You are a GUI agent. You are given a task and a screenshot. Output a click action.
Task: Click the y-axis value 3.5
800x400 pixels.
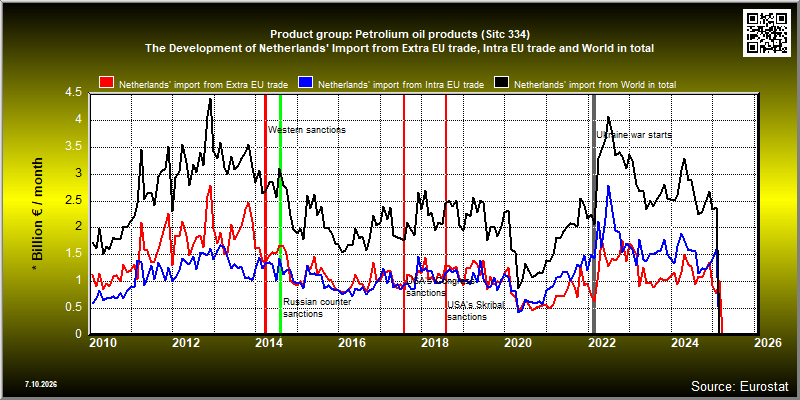[73, 147]
